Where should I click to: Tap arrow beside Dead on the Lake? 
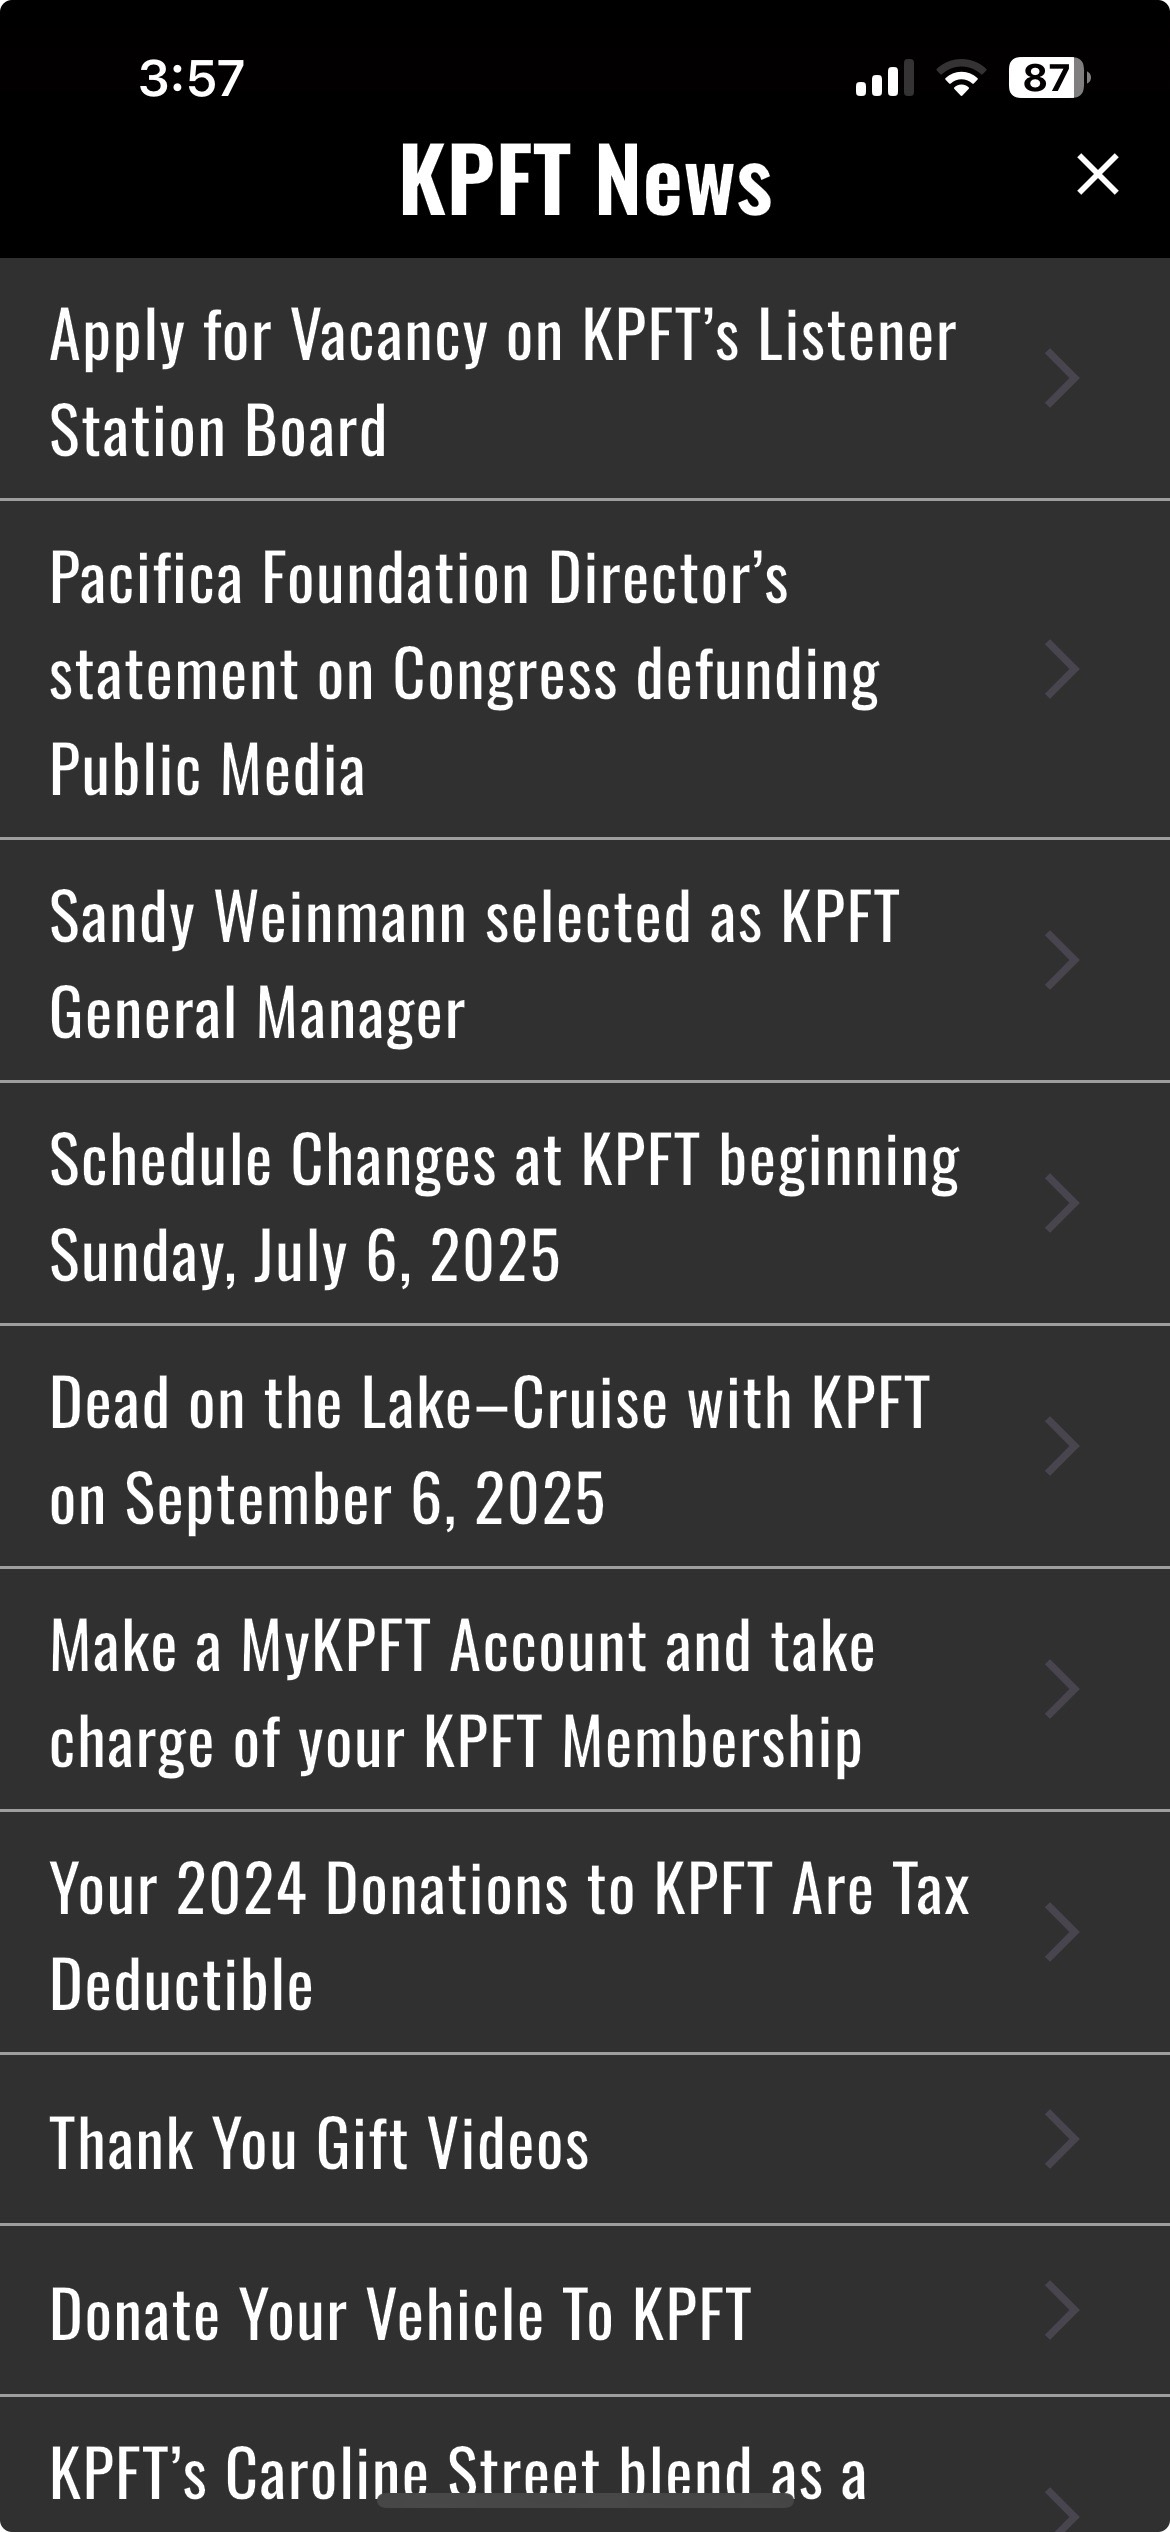pos(1061,1446)
